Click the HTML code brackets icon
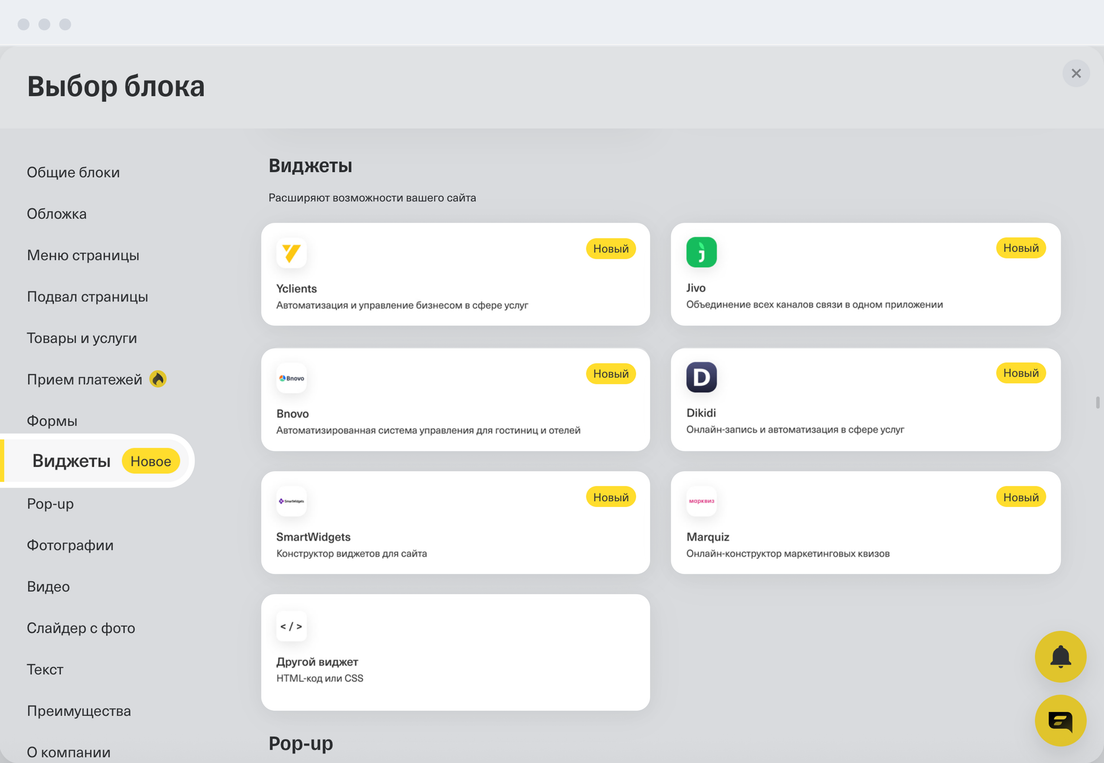Viewport: 1104px width, 763px height. [x=291, y=626]
